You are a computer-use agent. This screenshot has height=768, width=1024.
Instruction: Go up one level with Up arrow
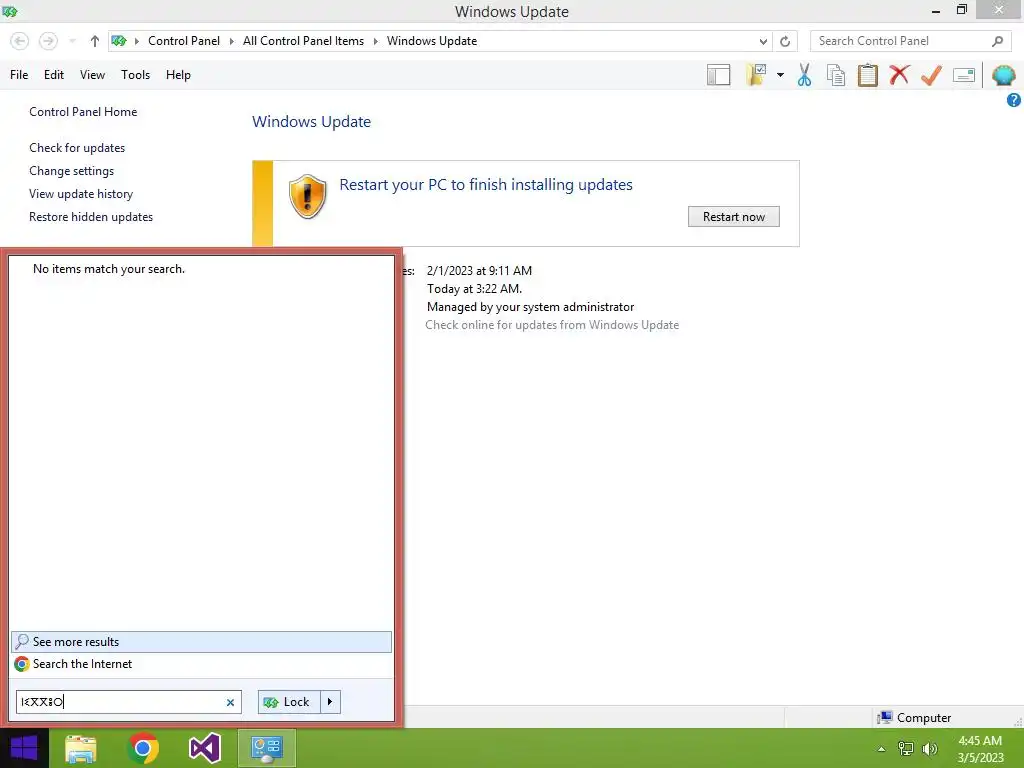pos(95,41)
